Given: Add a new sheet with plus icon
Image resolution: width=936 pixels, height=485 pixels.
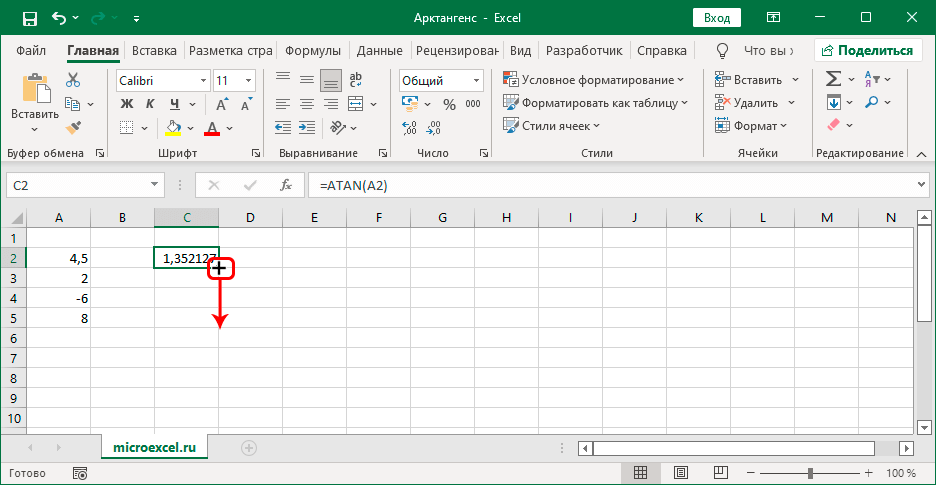Looking at the screenshot, I should 249,448.
